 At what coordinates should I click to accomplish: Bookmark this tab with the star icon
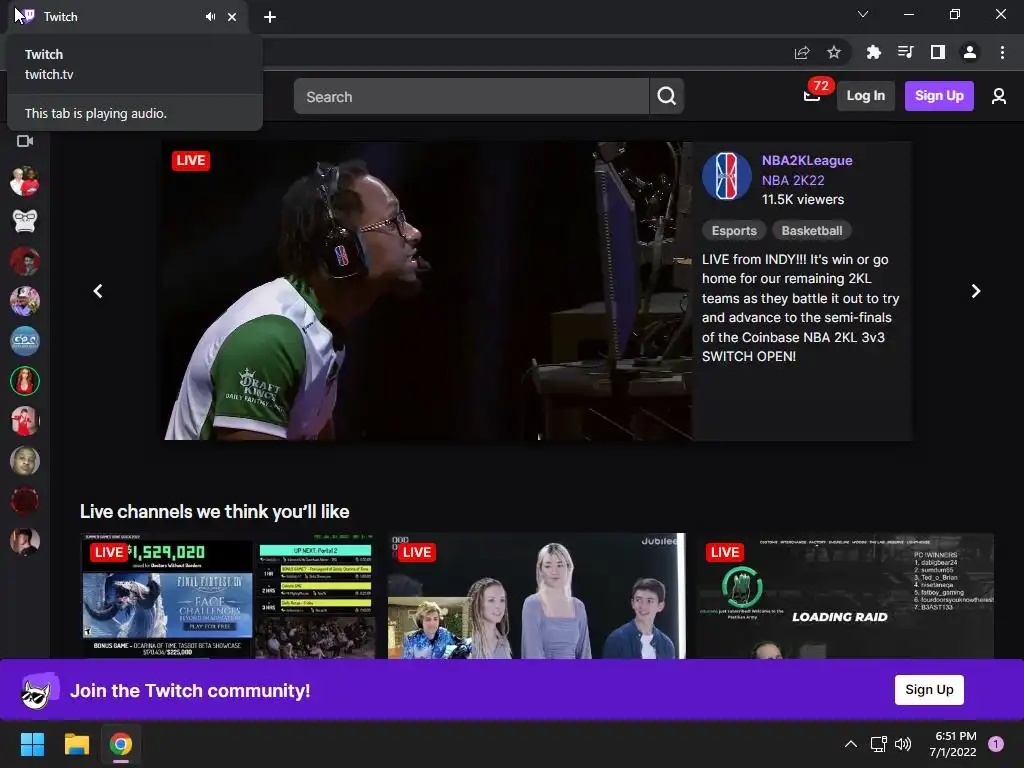[x=834, y=52]
